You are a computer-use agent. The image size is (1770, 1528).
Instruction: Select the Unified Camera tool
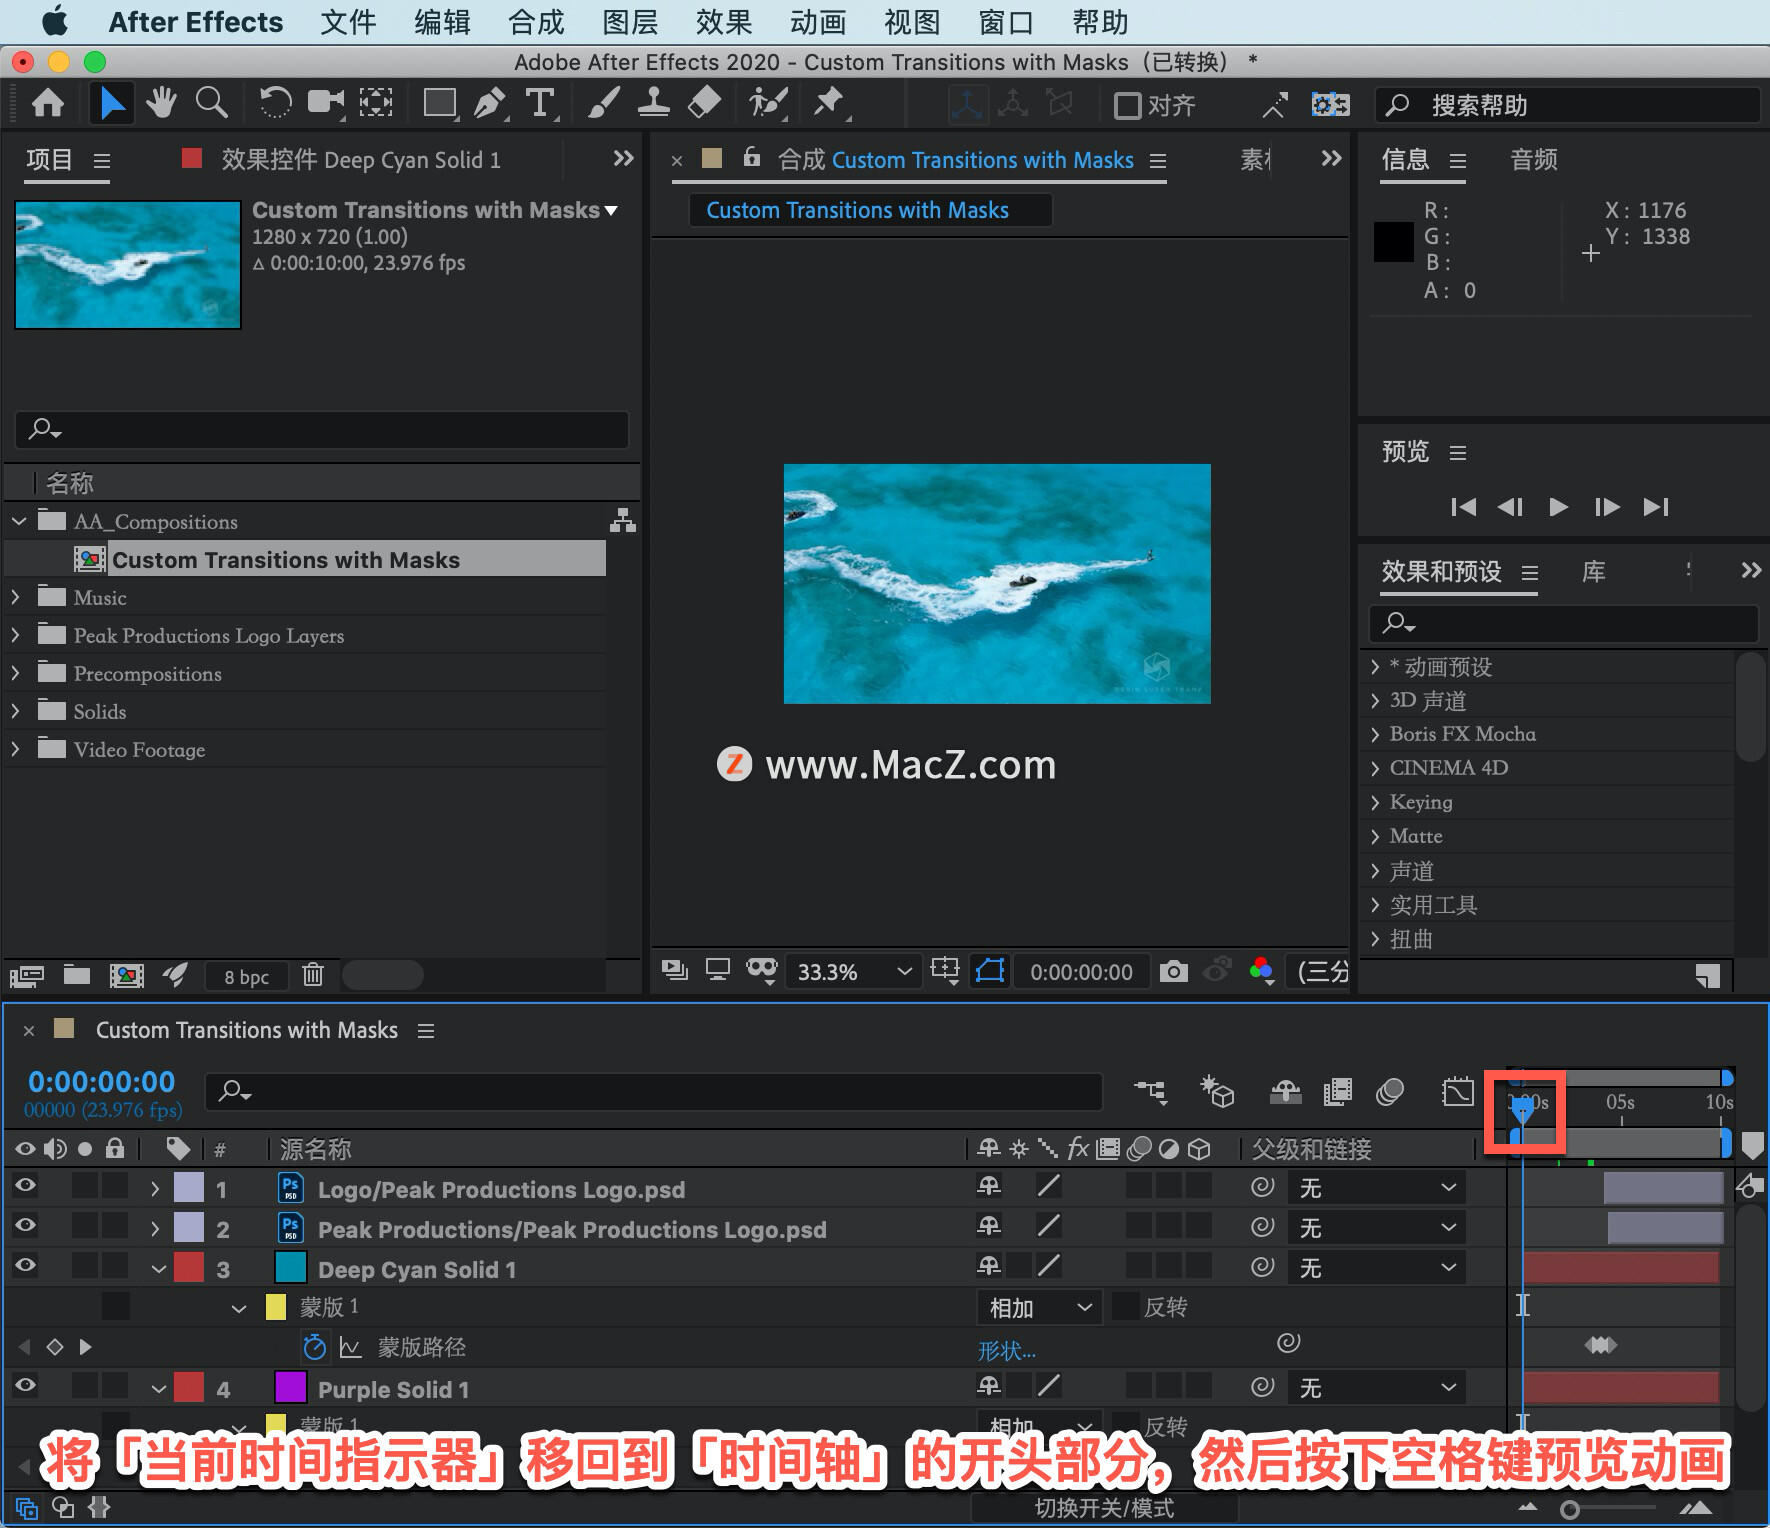(x=326, y=103)
